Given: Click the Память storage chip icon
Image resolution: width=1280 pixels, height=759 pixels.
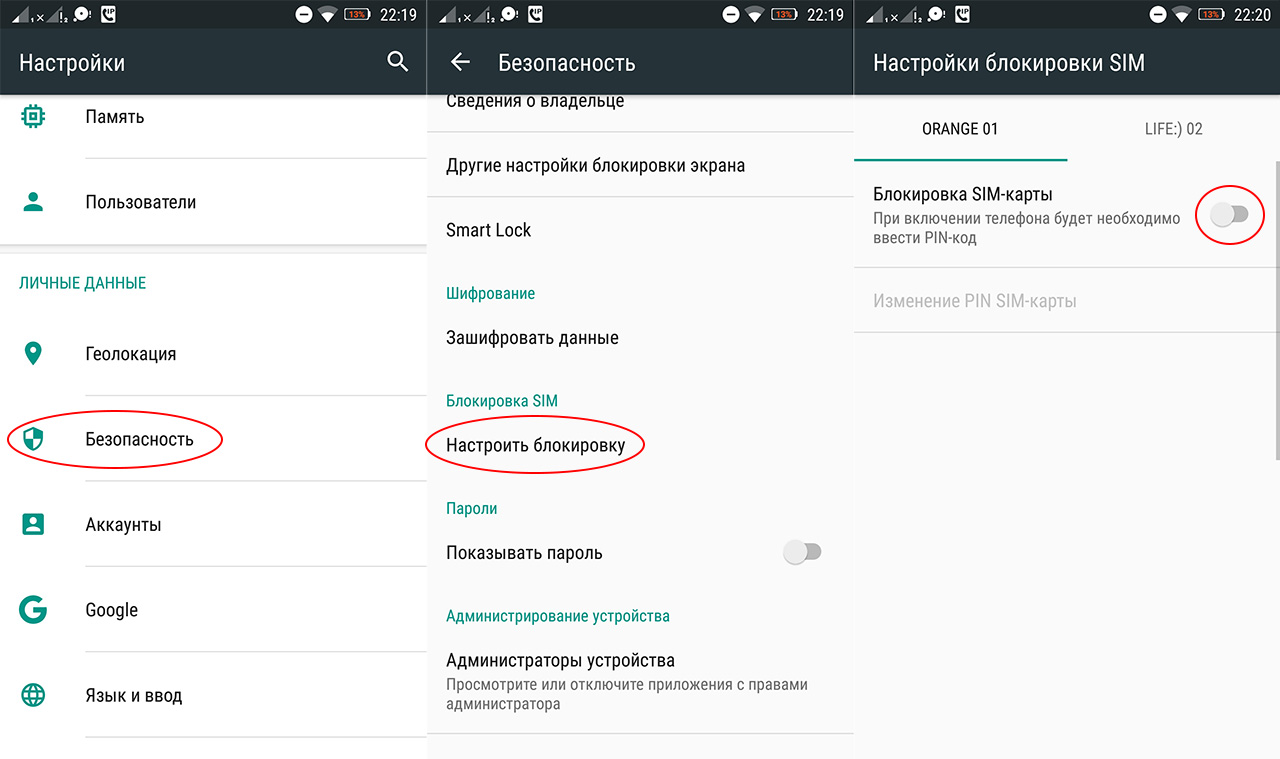Looking at the screenshot, I should tap(33, 116).
